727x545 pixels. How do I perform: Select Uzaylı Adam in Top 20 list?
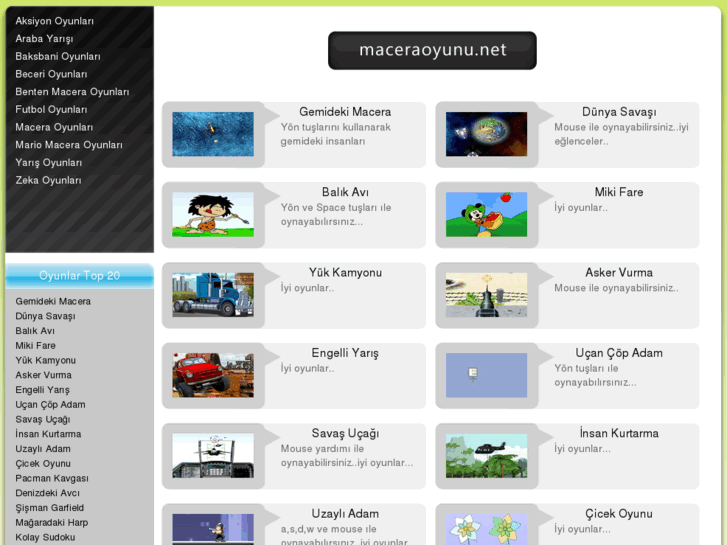tap(43, 449)
